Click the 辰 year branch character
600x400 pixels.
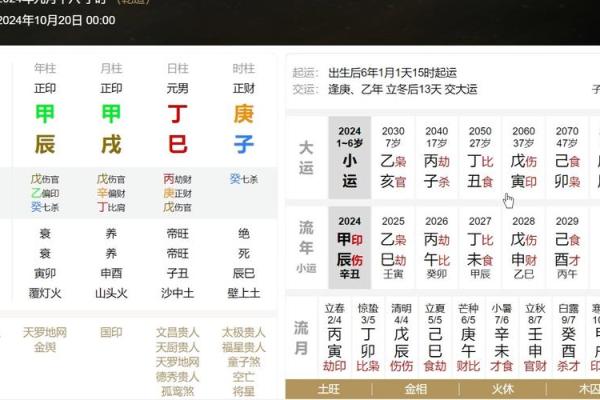click(45, 144)
